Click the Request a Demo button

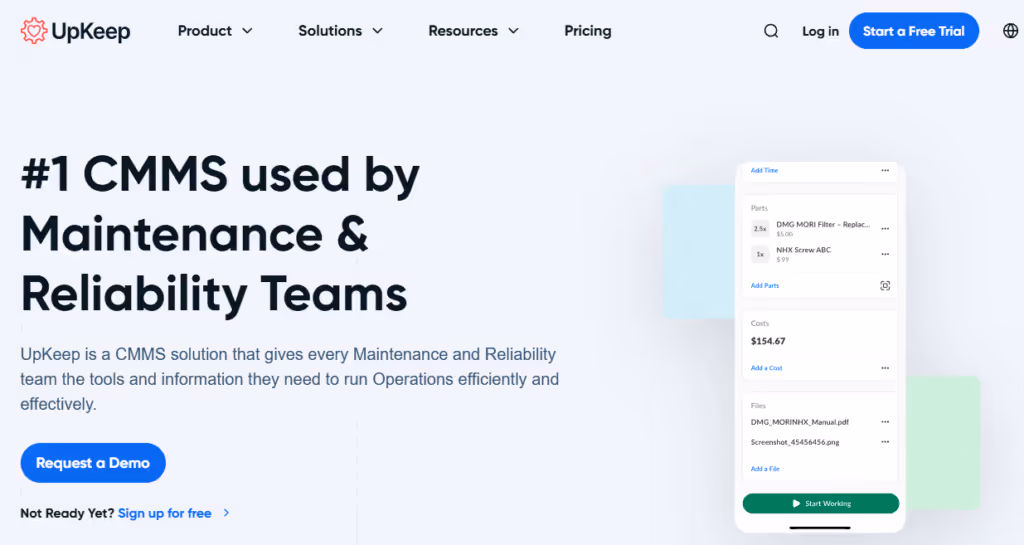point(93,463)
